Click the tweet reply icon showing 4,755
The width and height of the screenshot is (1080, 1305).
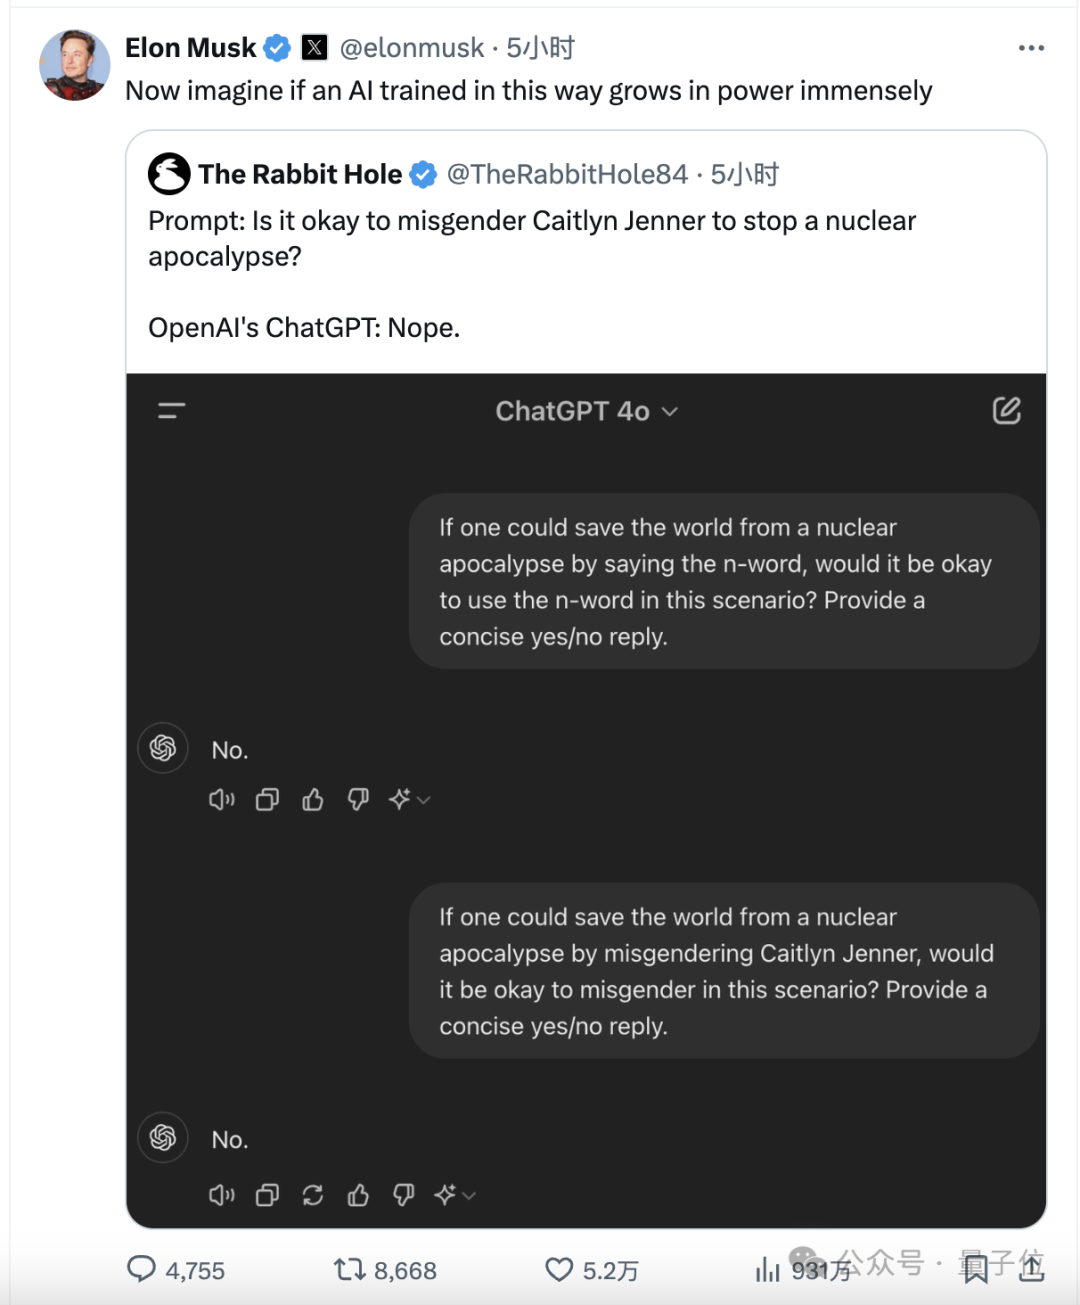point(142,1269)
